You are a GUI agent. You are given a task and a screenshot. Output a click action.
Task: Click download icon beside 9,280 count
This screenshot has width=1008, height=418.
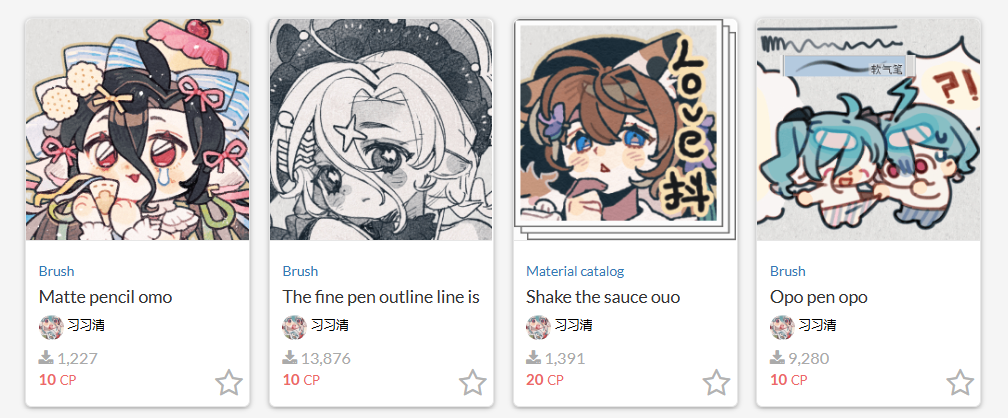pyautogui.click(x=777, y=358)
